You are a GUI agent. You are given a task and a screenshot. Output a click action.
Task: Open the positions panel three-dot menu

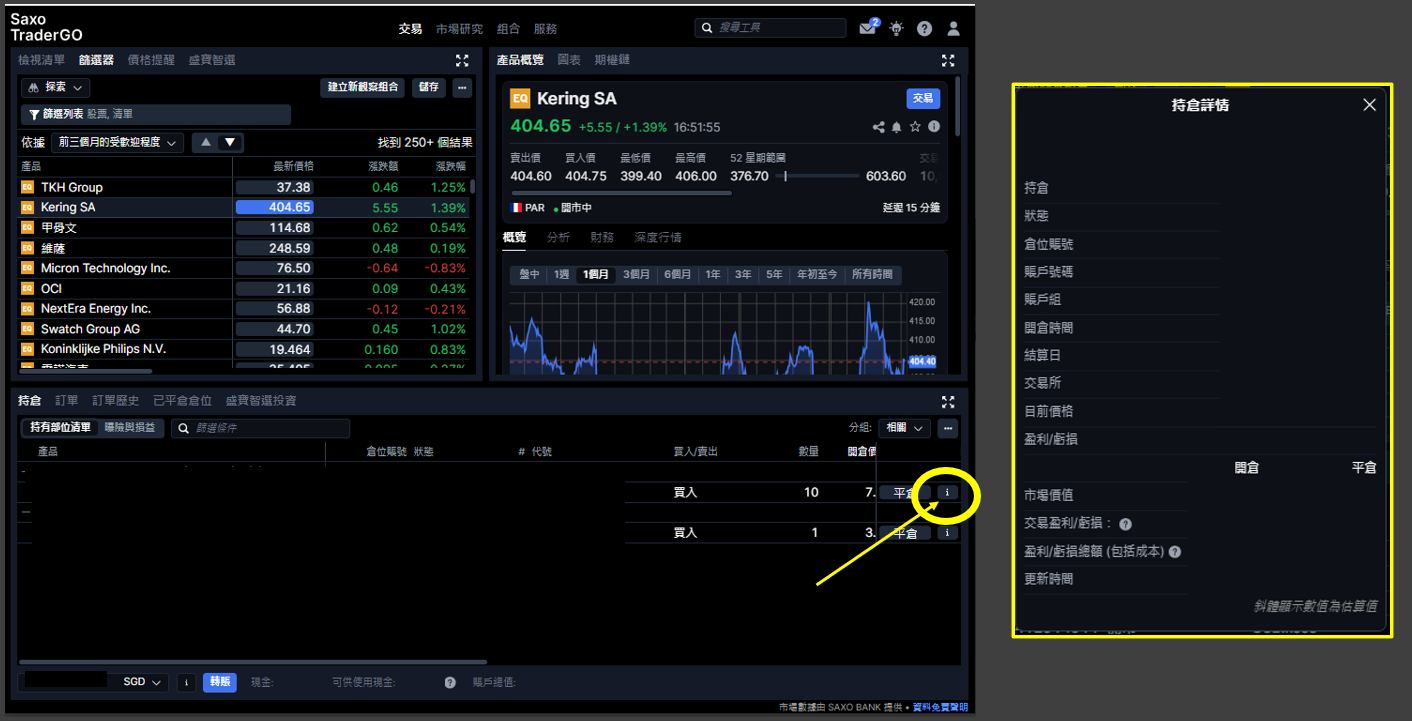[948, 428]
